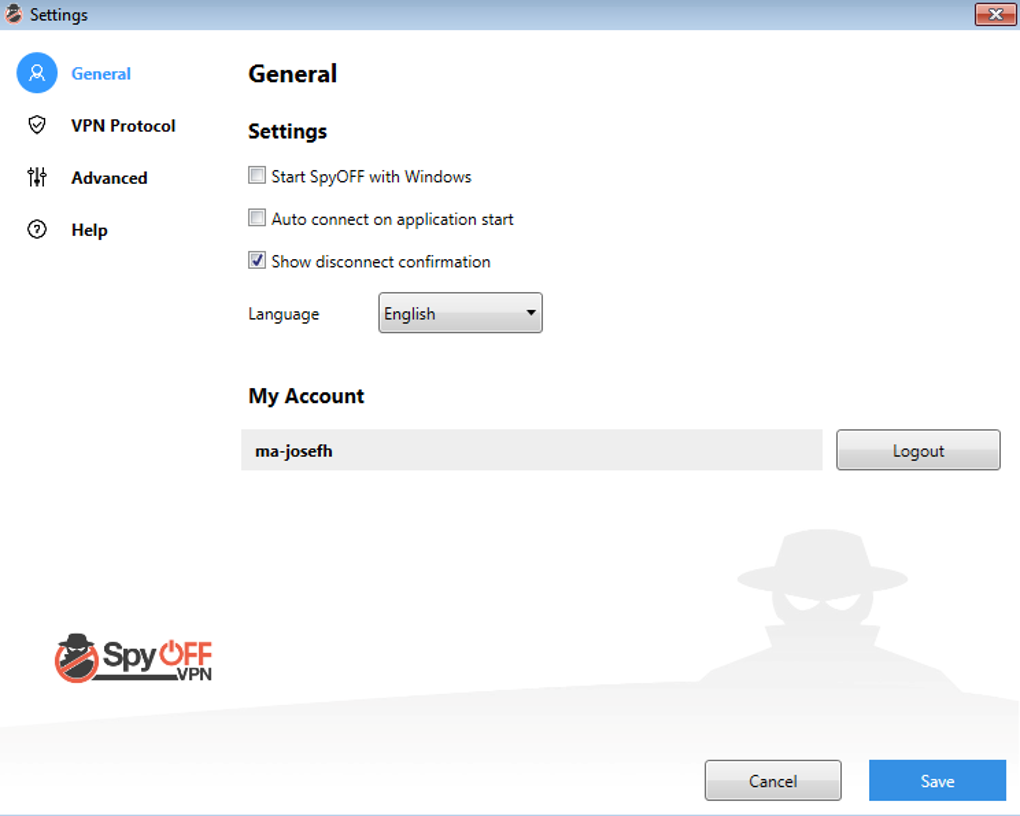
Task: Open the Language dropdown
Action: (x=460, y=313)
